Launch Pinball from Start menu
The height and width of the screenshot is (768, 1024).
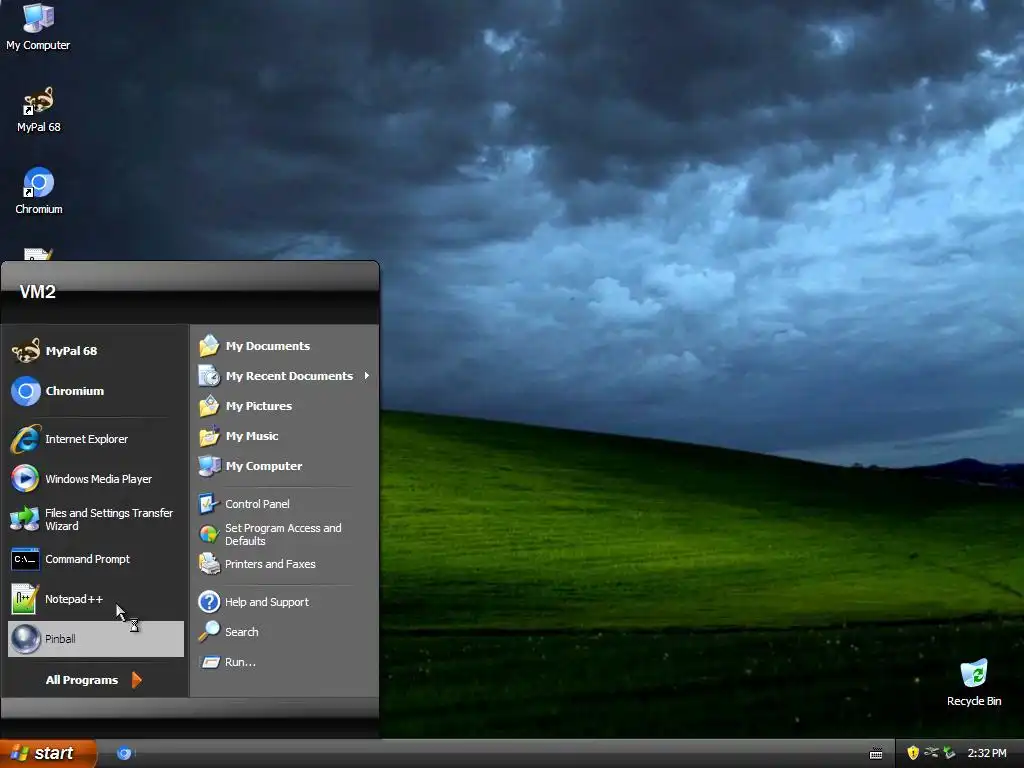click(95, 639)
